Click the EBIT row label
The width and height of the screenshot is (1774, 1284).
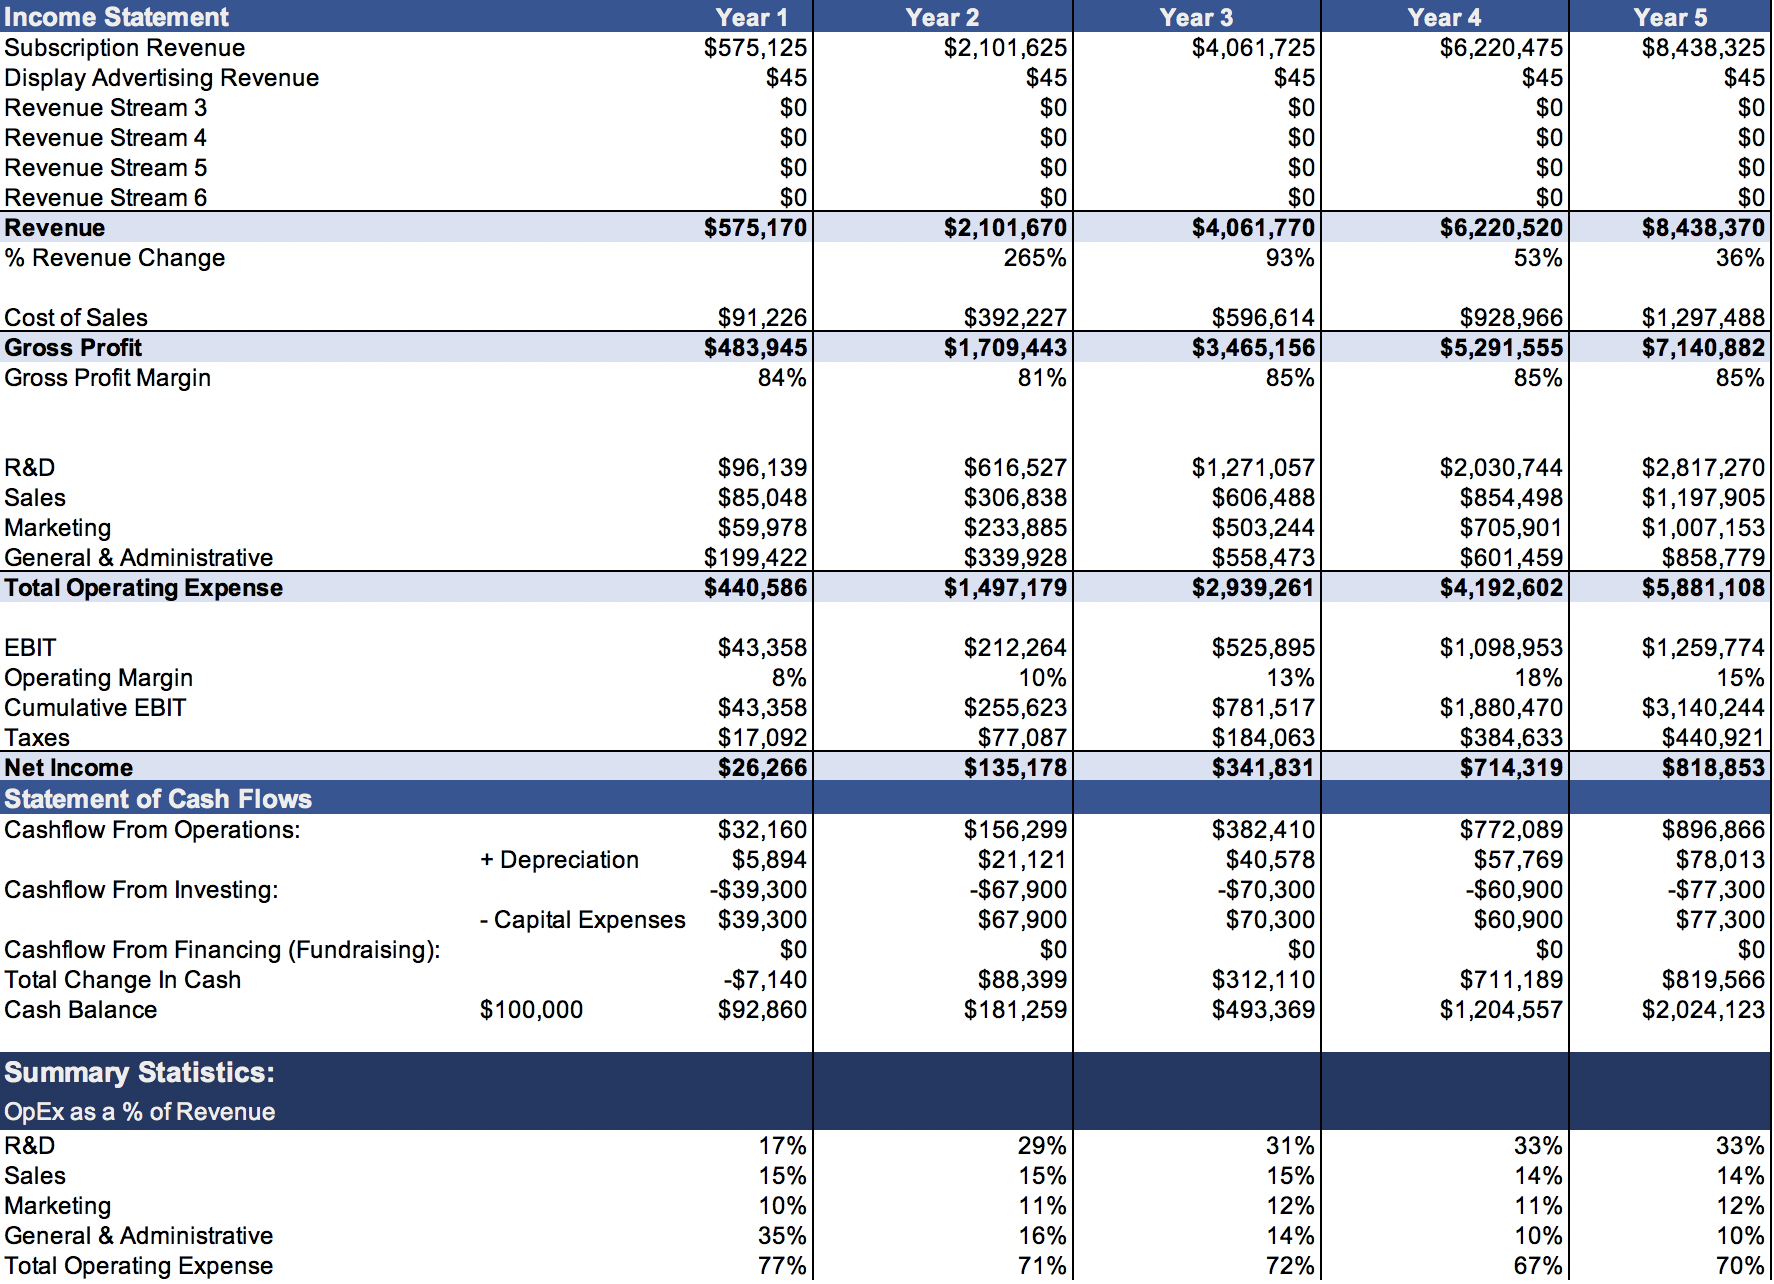click(30, 648)
